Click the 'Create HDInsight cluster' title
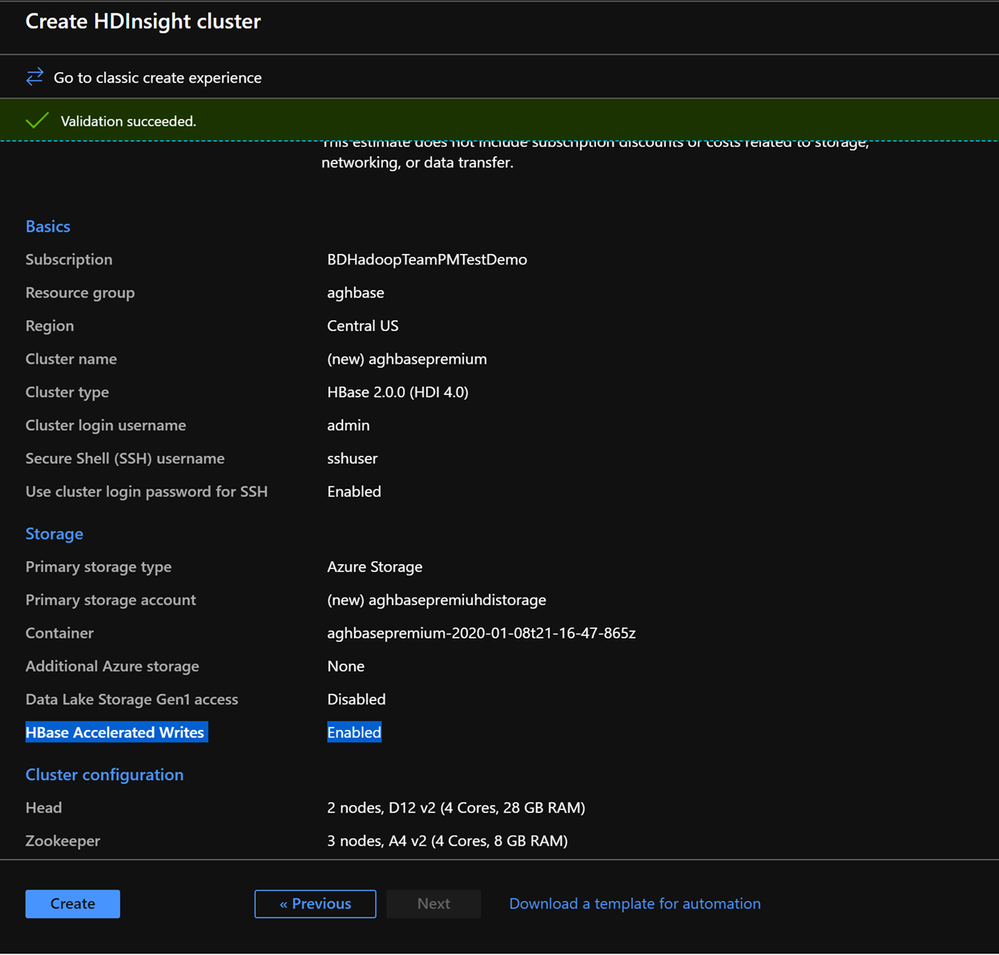 point(143,21)
